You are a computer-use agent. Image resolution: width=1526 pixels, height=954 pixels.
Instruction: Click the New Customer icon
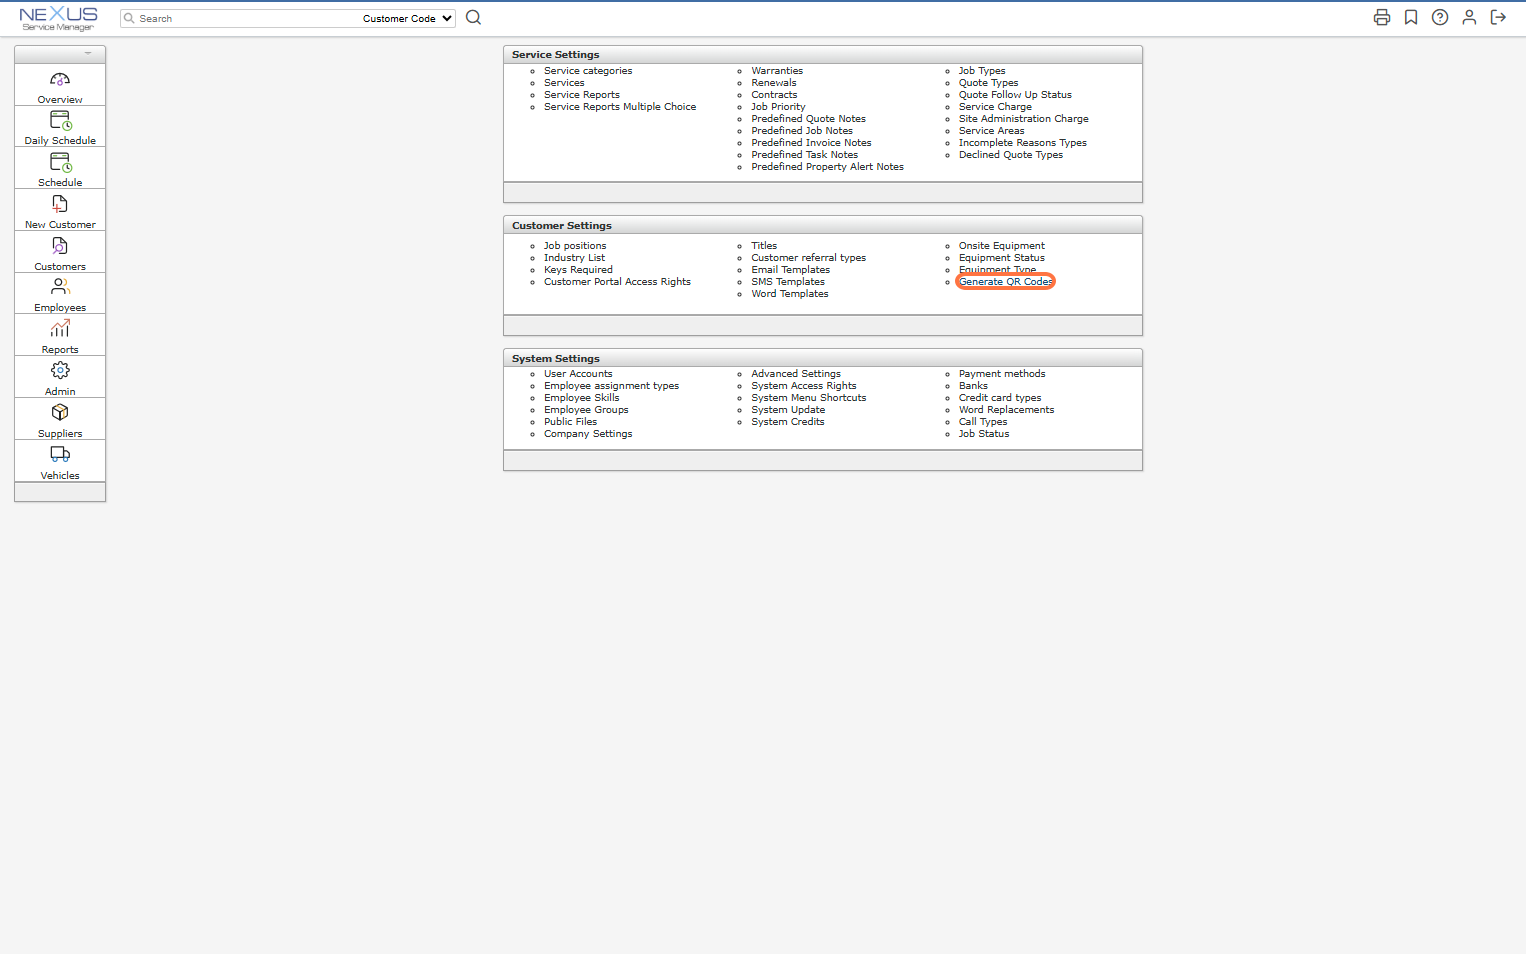[x=60, y=204]
